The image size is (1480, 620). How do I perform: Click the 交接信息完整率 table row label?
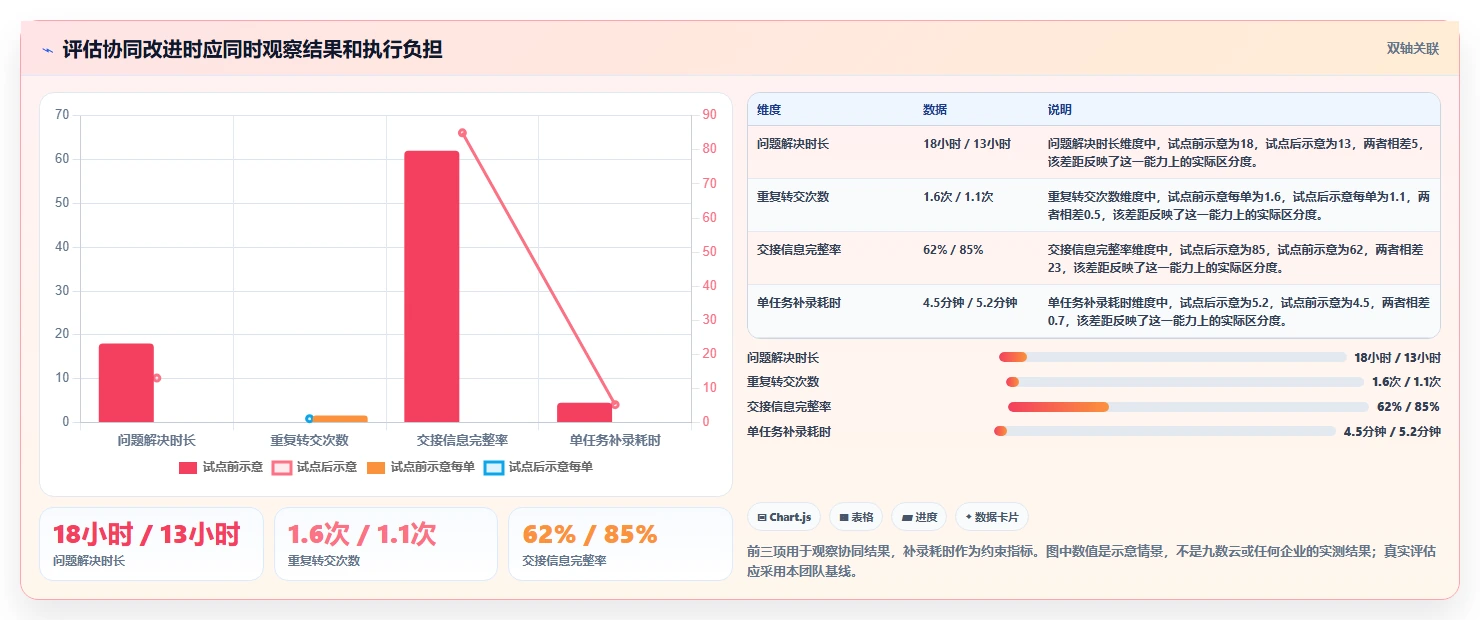[799, 250]
